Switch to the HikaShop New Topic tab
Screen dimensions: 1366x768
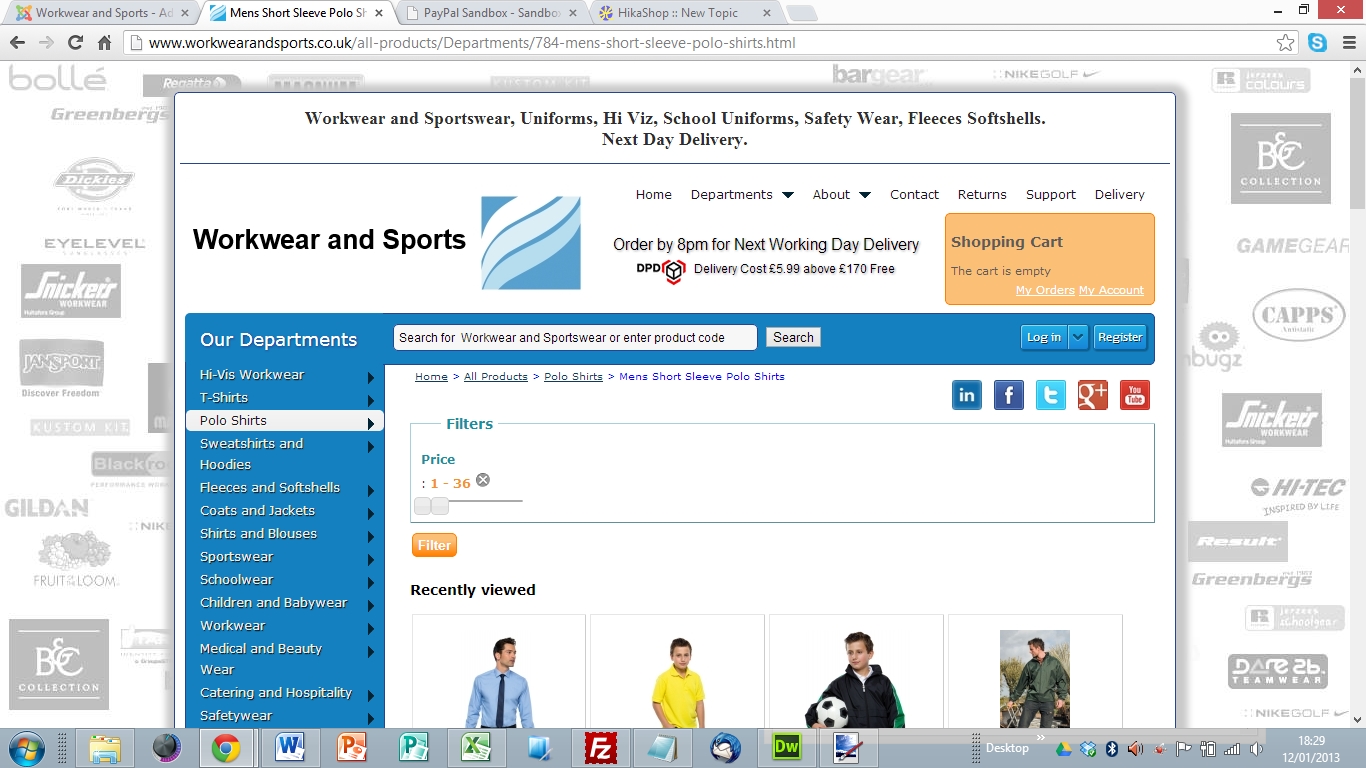click(684, 13)
